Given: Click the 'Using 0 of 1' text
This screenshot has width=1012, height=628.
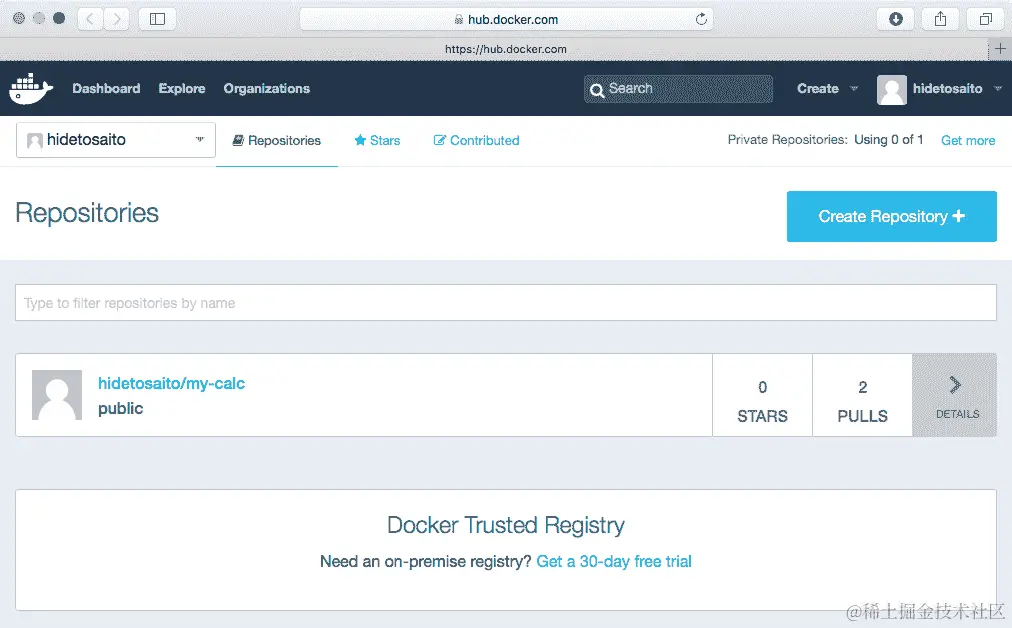Looking at the screenshot, I should 889,139.
